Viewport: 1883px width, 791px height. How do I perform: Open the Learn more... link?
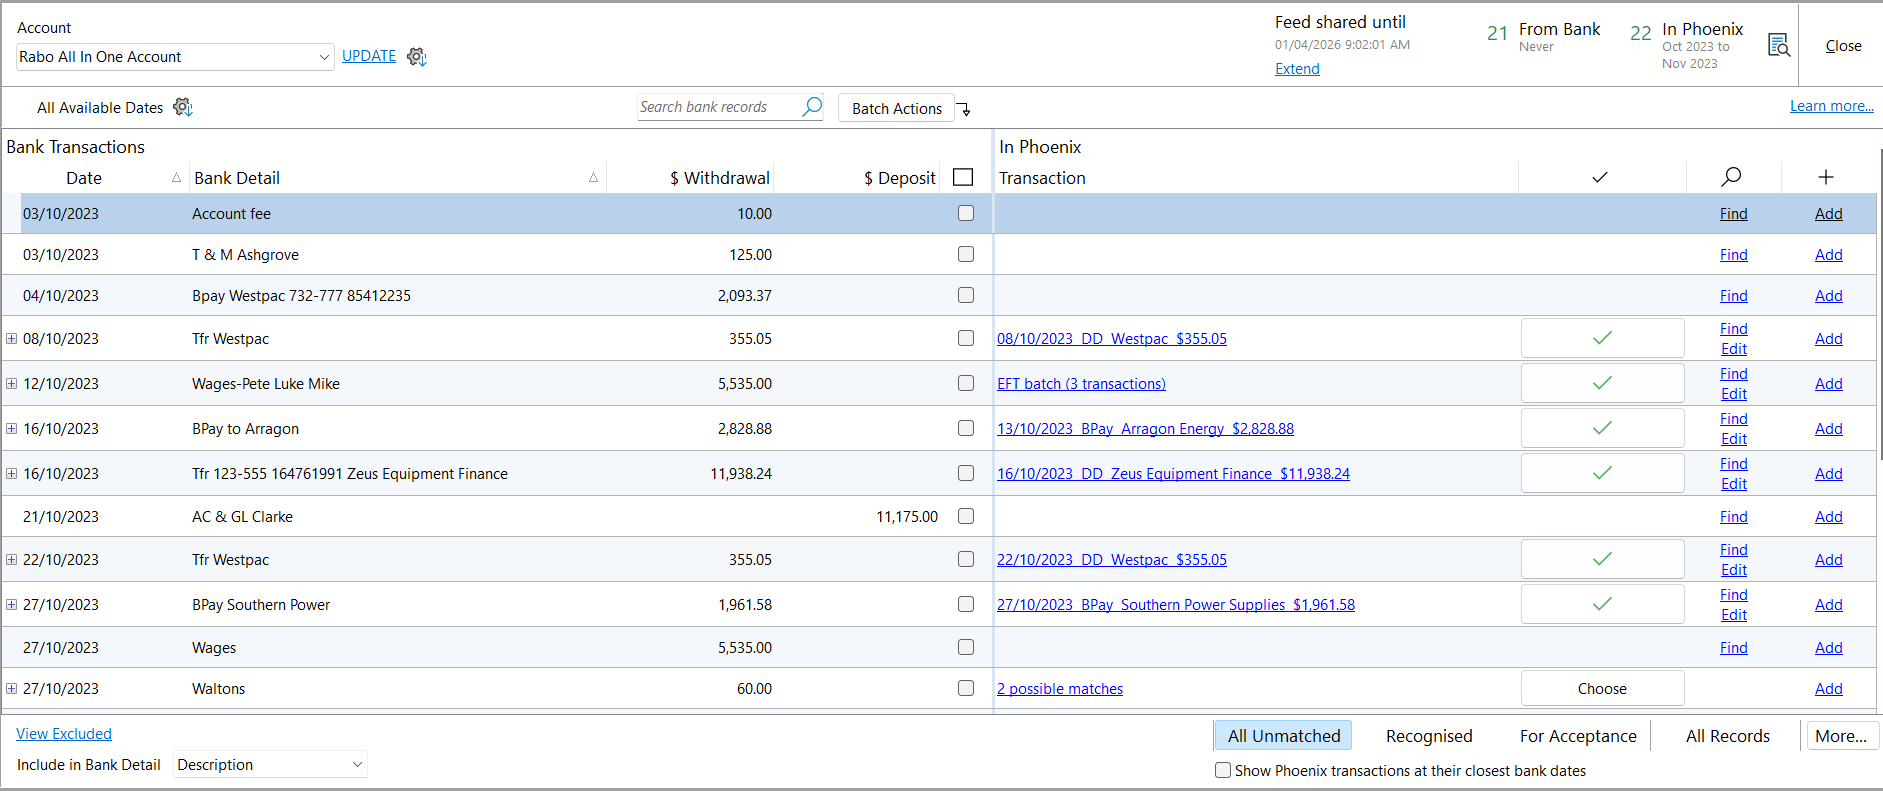(x=1831, y=106)
